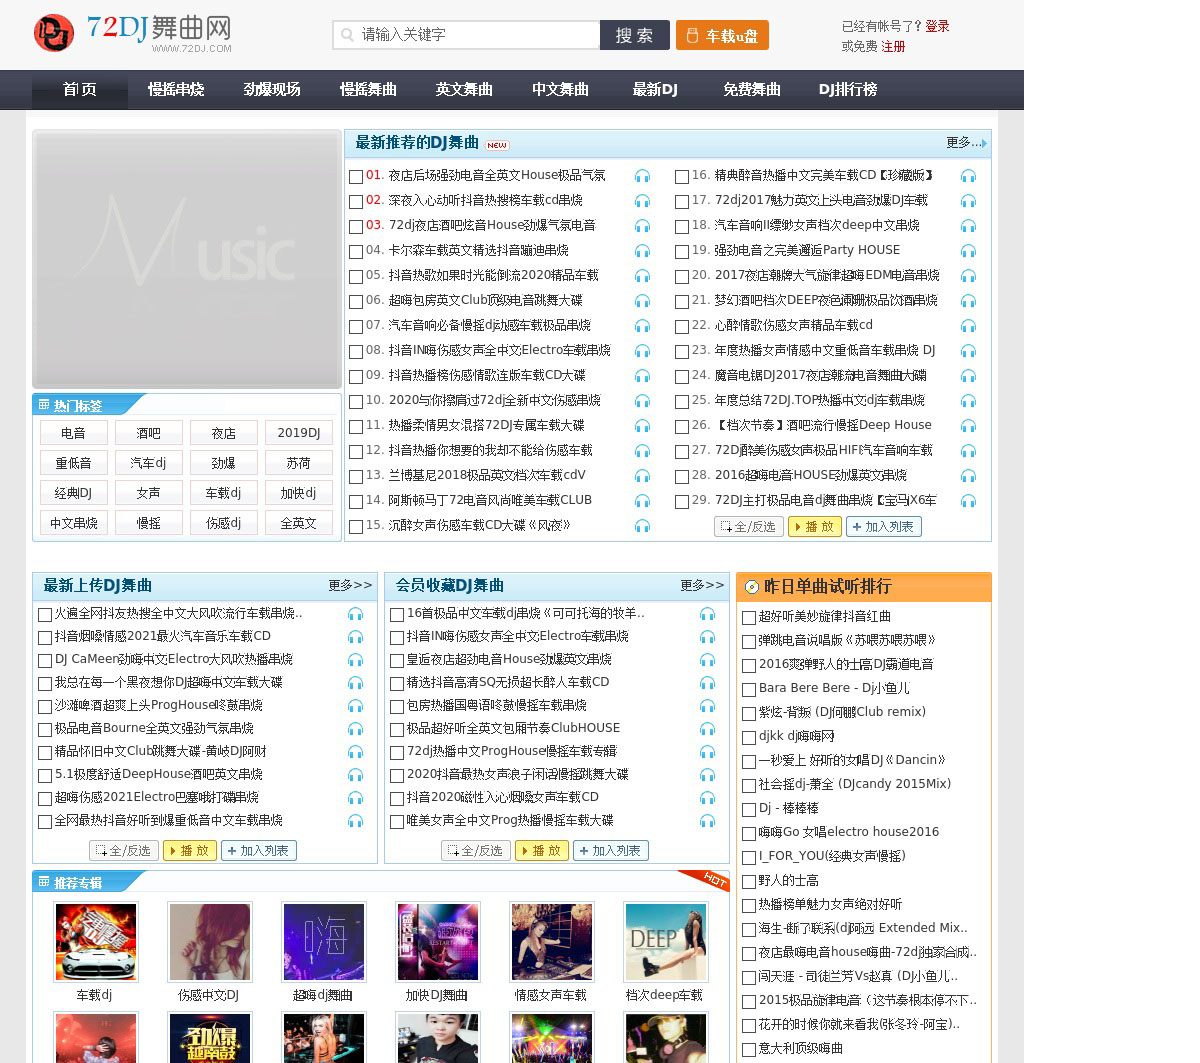The height and width of the screenshot is (1063, 1200).
Task: Tick checkbox for Bara Bere Bere track
Action: coord(749,689)
